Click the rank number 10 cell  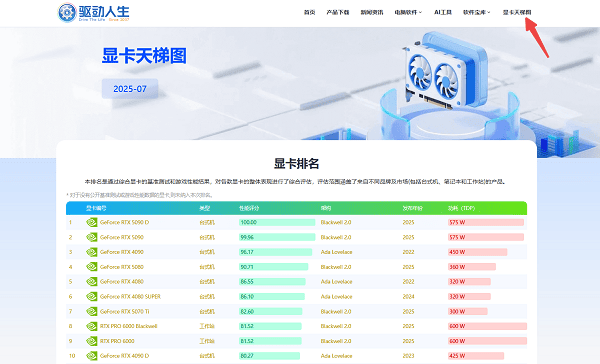pyautogui.click(x=72, y=356)
